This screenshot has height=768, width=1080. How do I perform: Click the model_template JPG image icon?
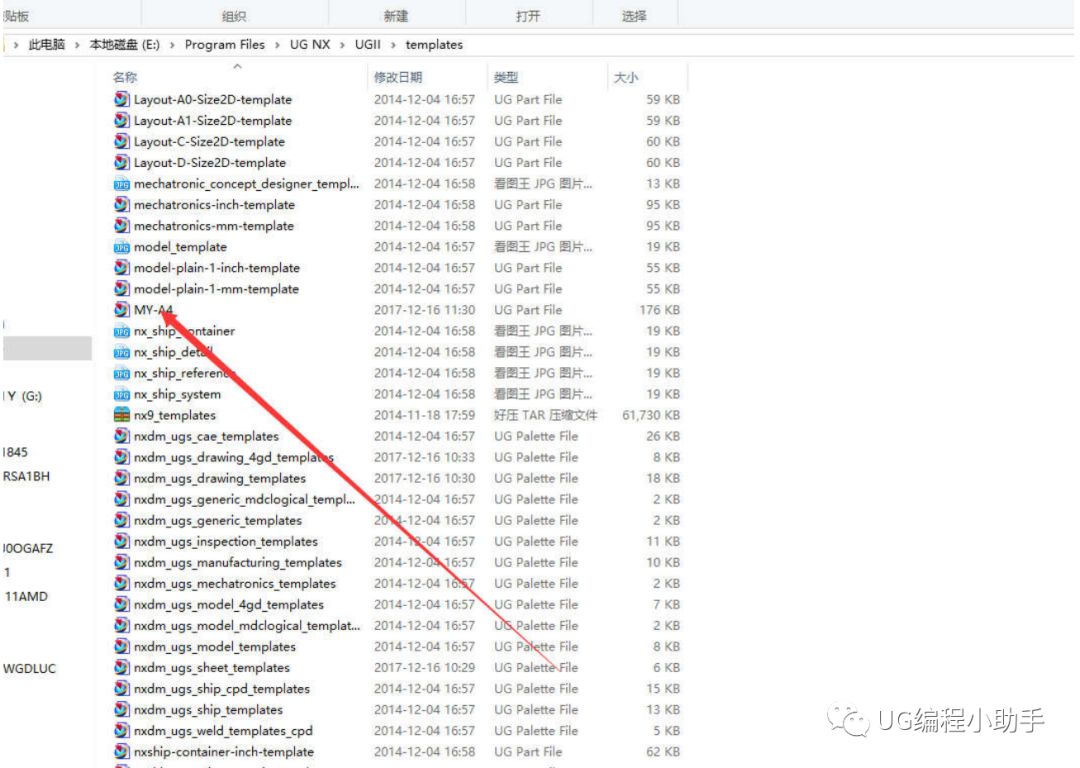click(x=121, y=246)
